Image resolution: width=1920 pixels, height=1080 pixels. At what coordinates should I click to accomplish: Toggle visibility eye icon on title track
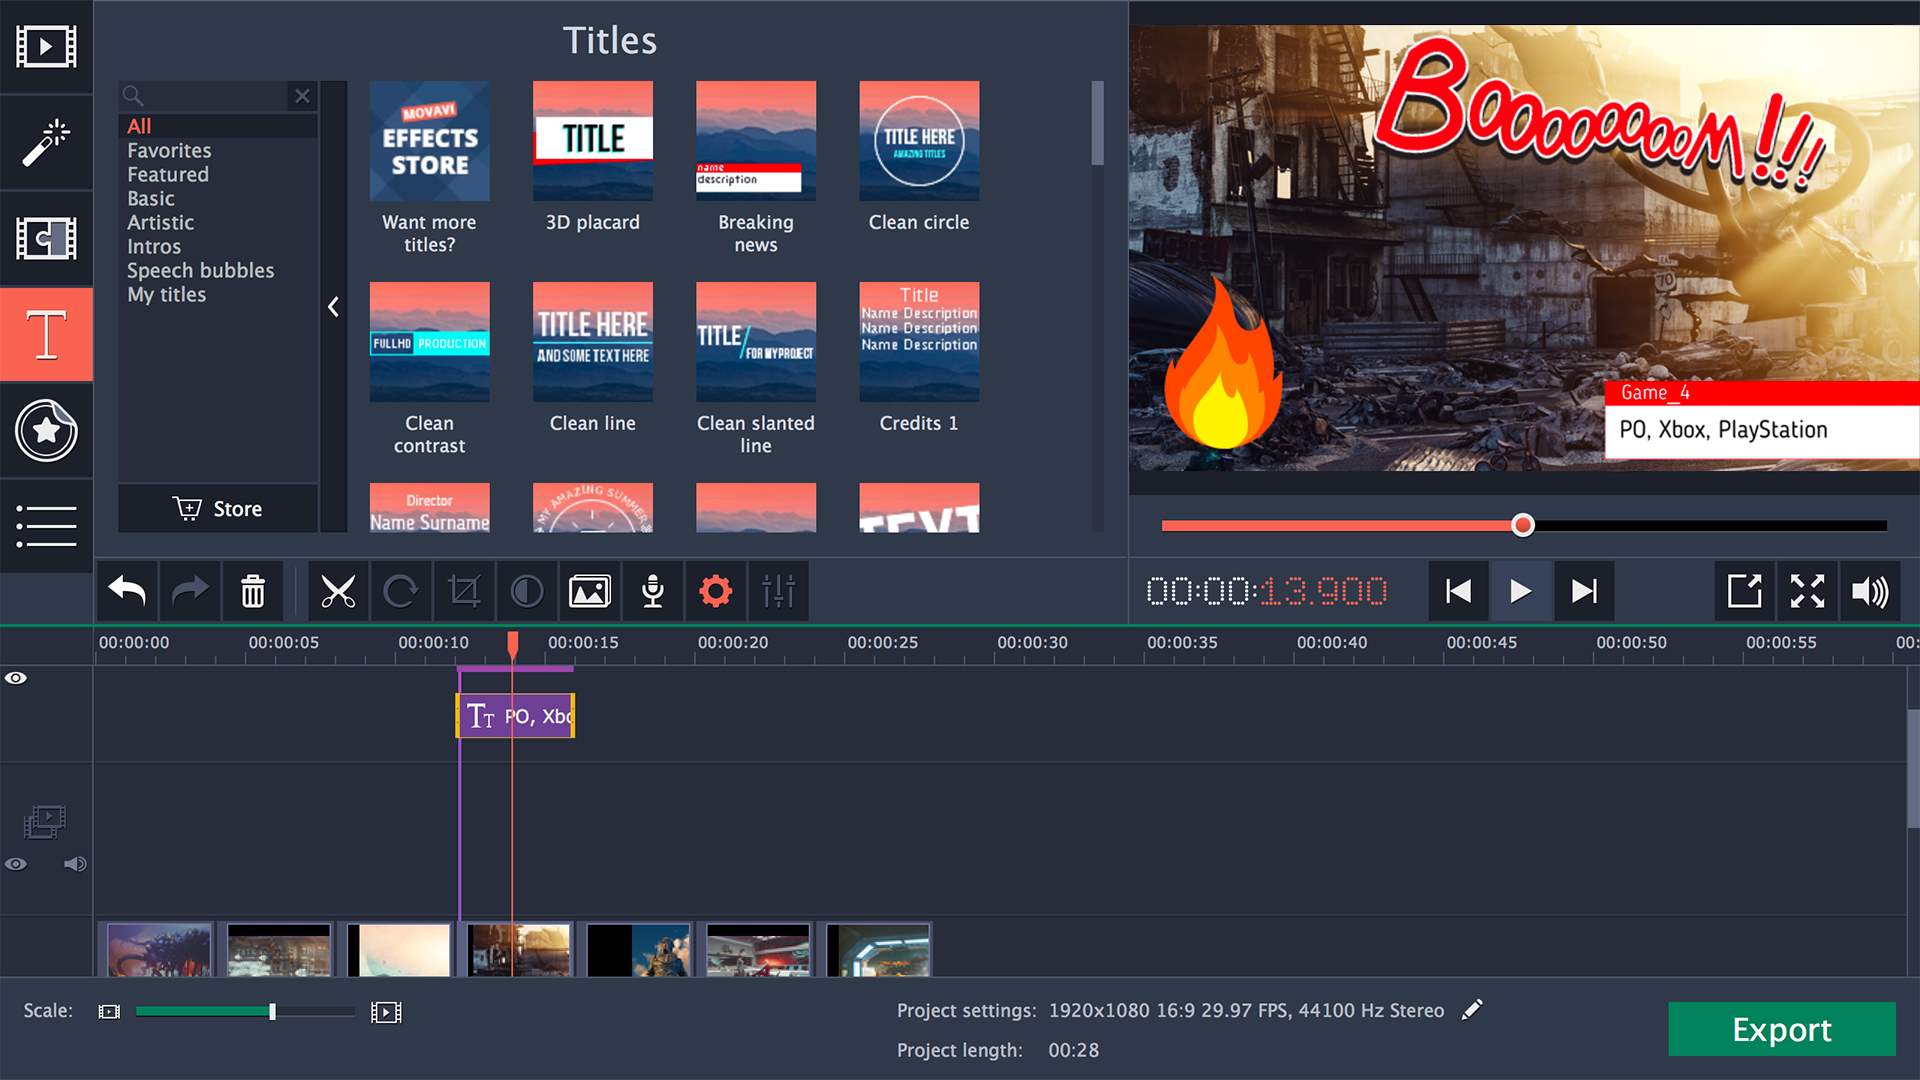(x=17, y=679)
